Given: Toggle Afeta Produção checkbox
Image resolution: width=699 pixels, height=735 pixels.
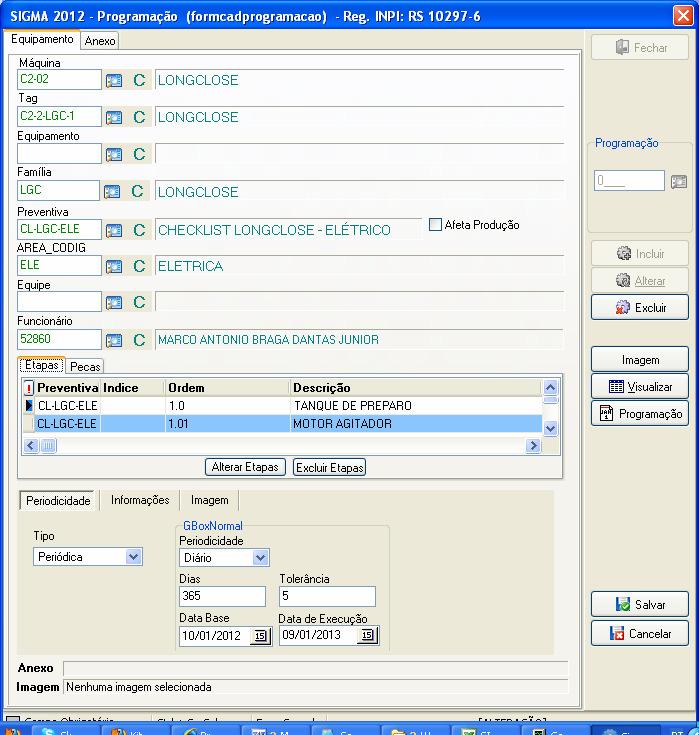Looking at the screenshot, I should coord(436,225).
